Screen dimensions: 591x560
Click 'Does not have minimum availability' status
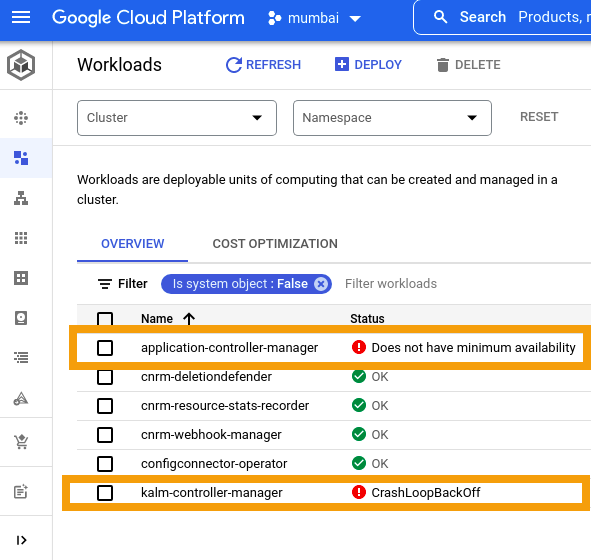click(x=473, y=347)
